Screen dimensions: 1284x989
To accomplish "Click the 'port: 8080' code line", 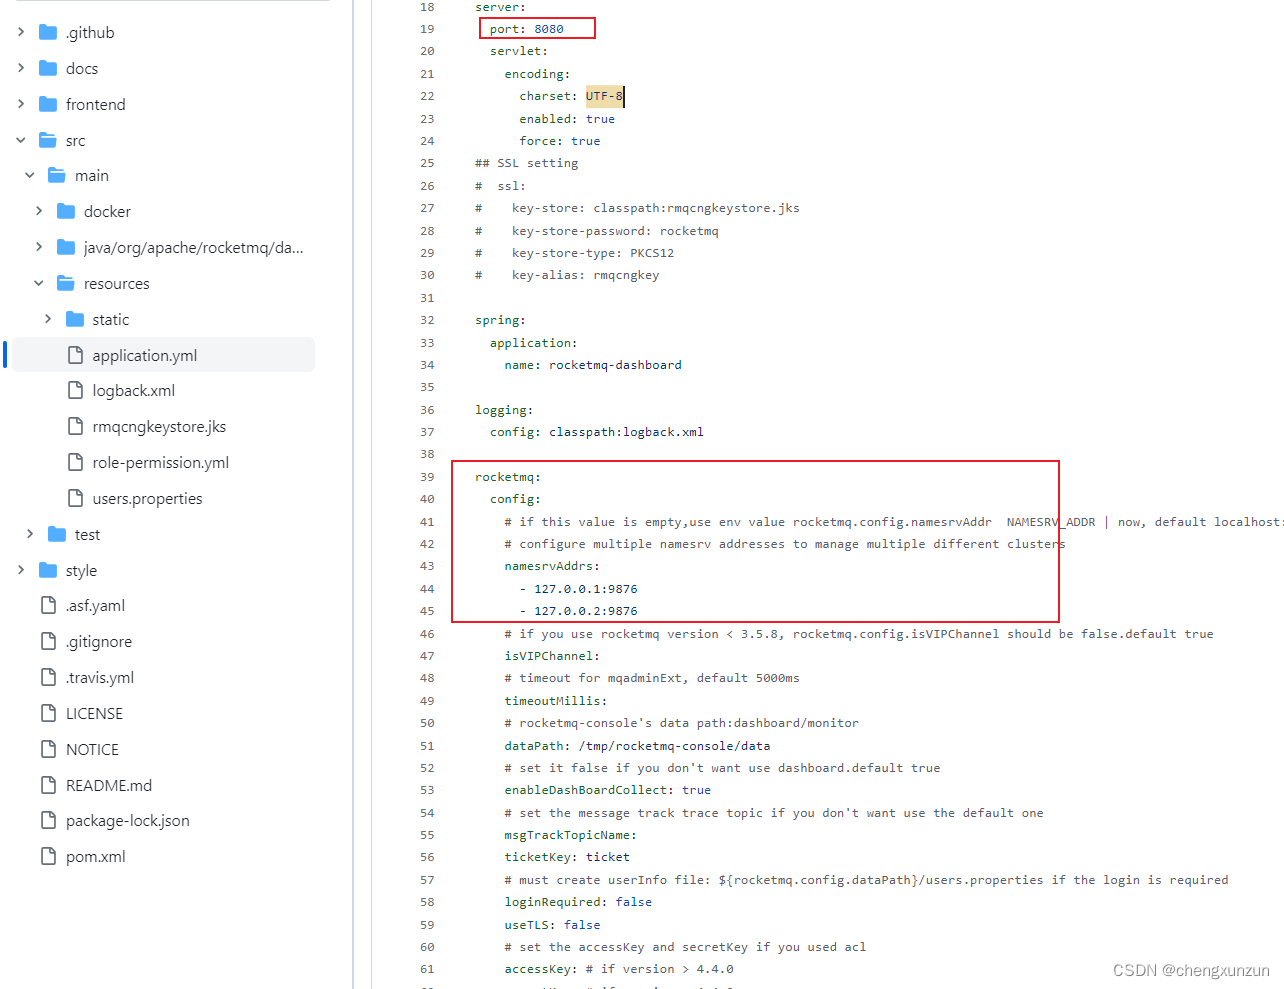I will click(527, 29).
